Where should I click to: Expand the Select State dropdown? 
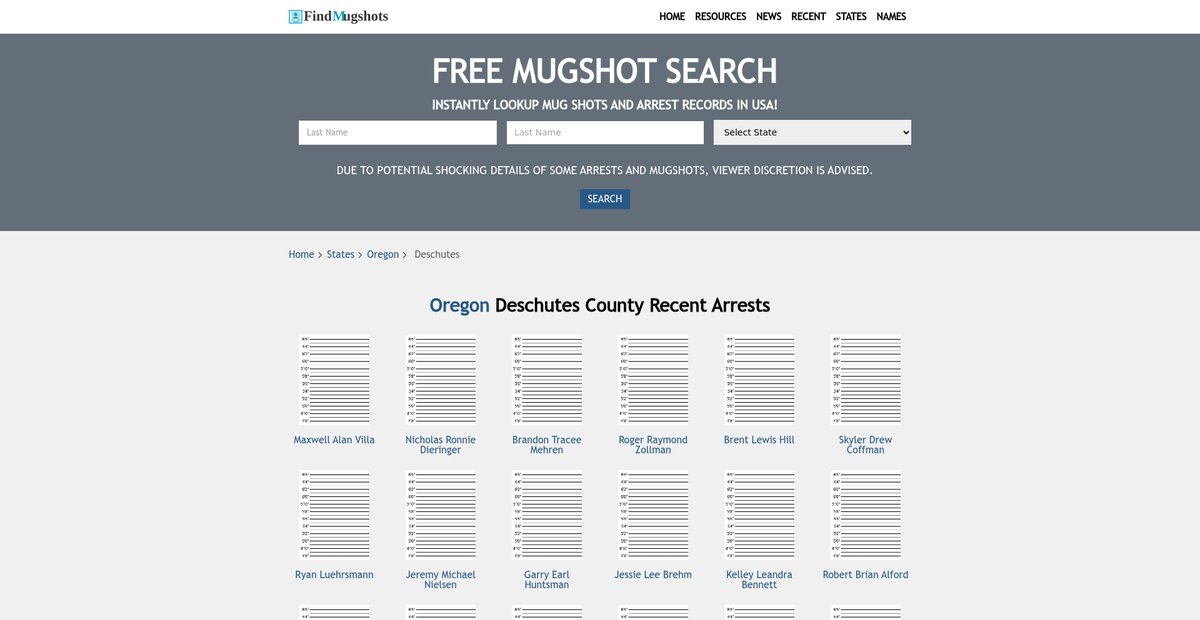[x=812, y=132]
